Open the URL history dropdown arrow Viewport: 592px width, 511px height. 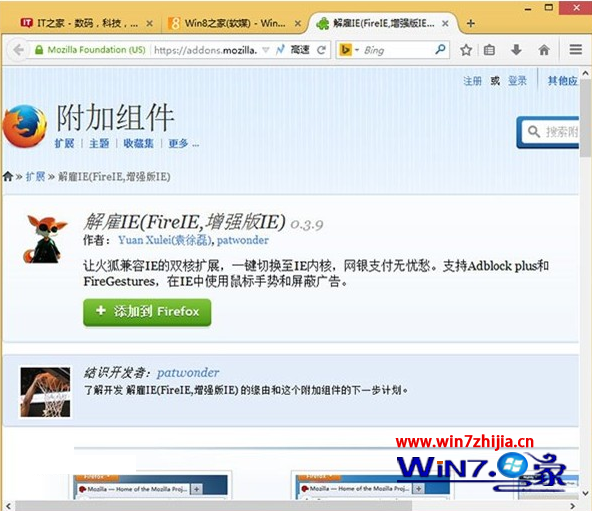tap(266, 50)
